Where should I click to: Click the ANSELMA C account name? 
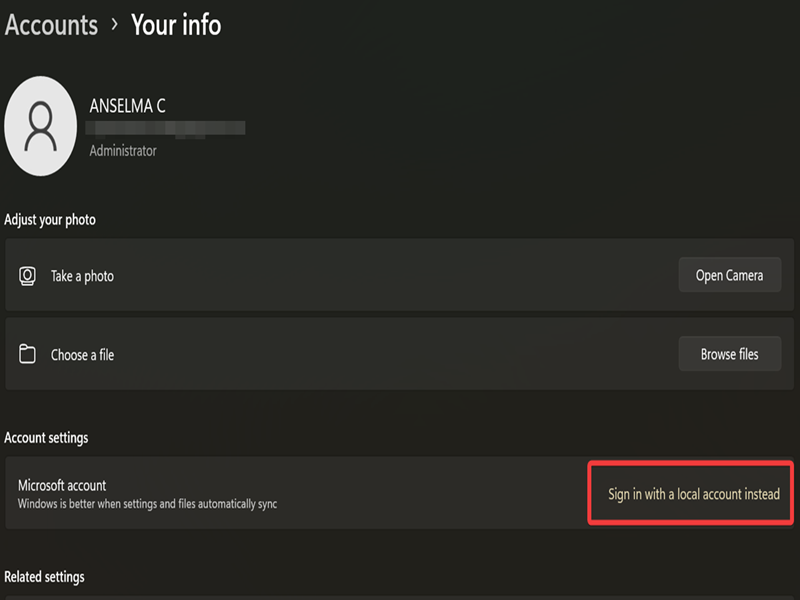click(128, 106)
